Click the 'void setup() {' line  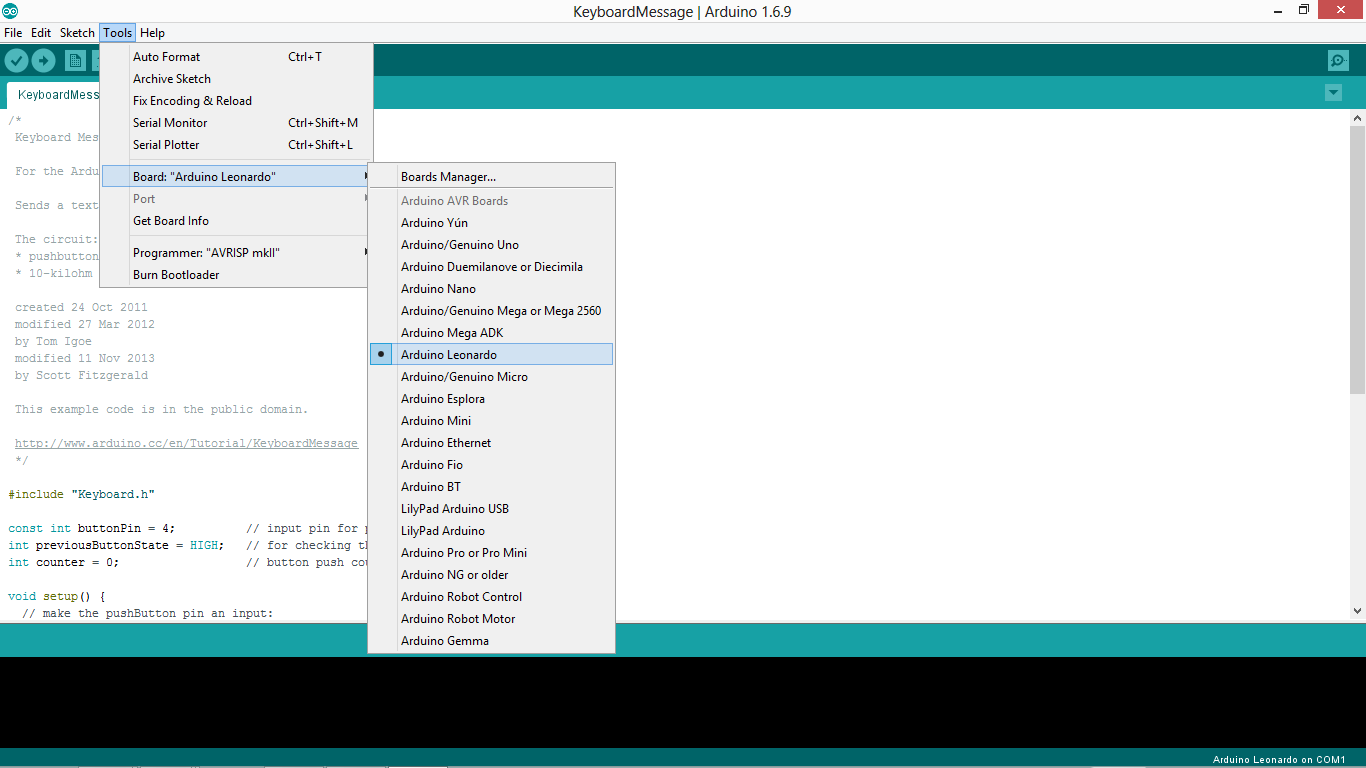(x=57, y=596)
